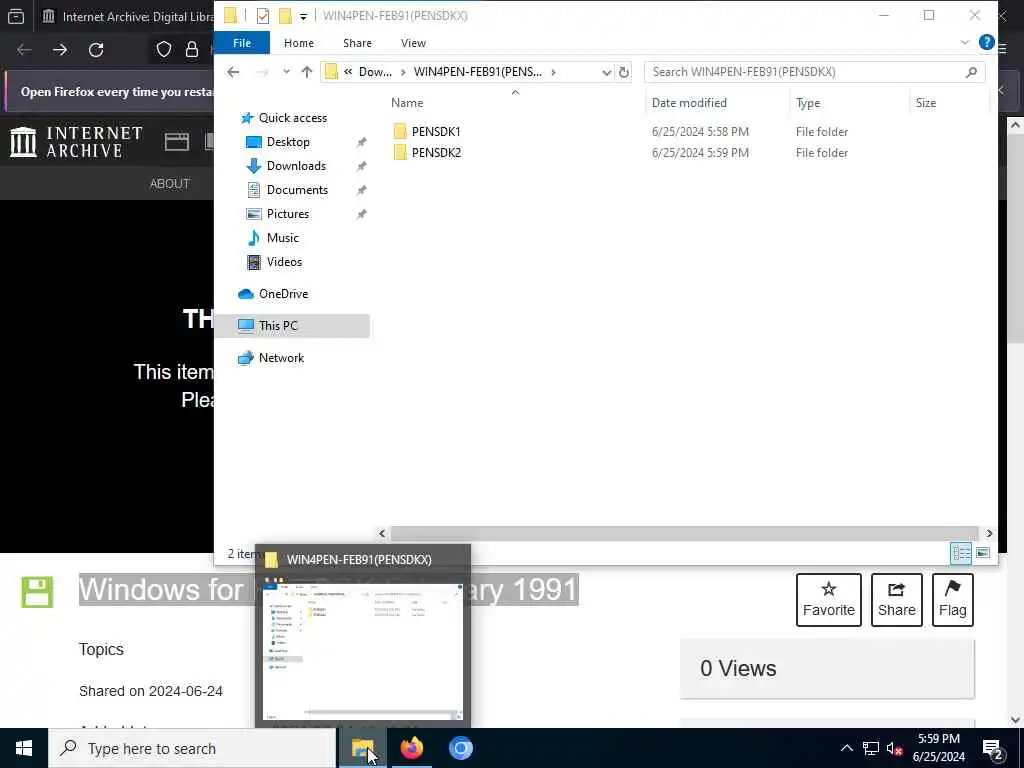Click the Properties quick access toolbar icon

[x=263, y=16]
